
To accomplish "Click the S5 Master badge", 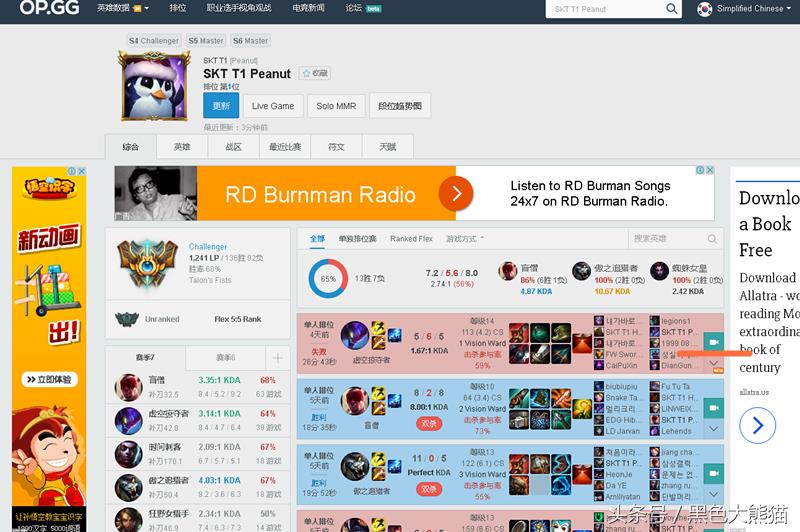I will (206, 40).
